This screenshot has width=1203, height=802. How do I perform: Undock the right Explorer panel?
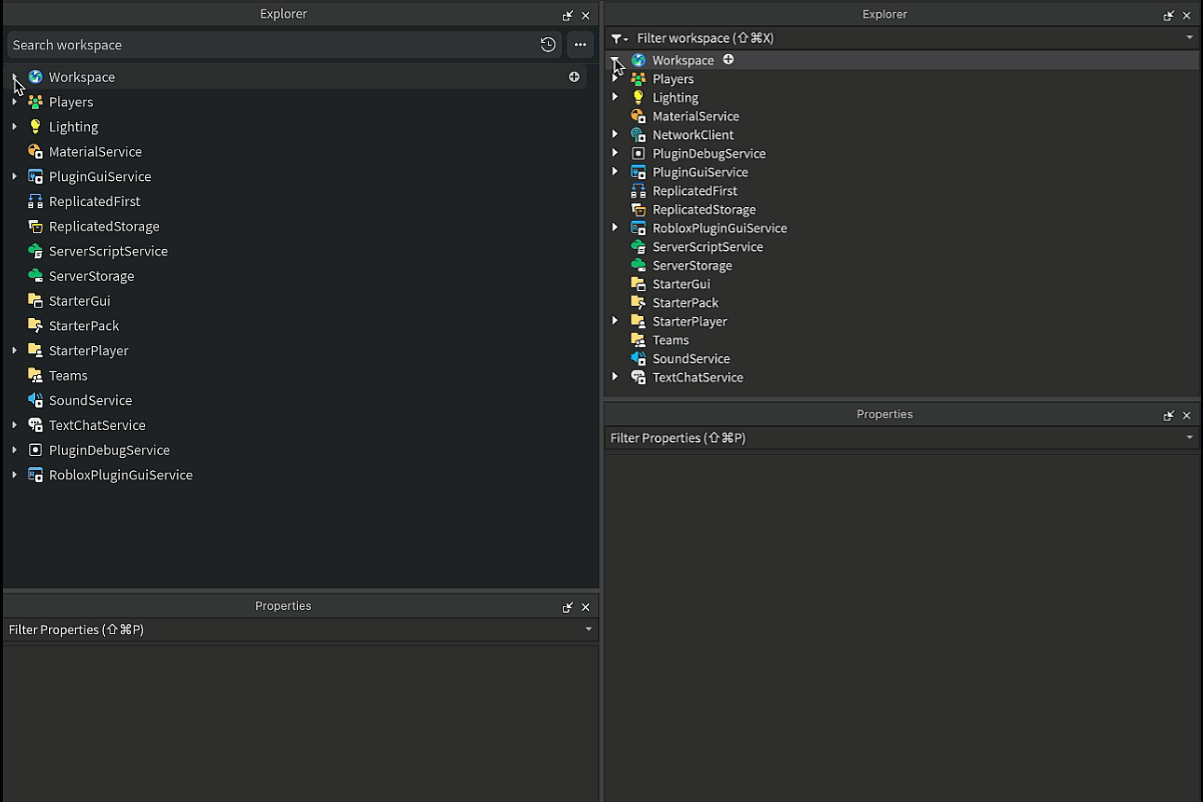point(1169,16)
